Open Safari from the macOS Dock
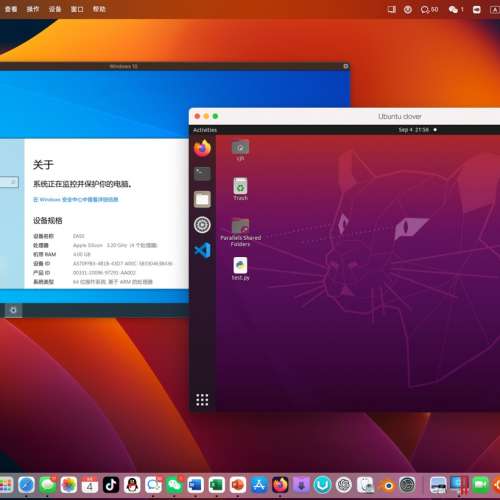Viewport: 500px width, 500px height. click(x=26, y=485)
